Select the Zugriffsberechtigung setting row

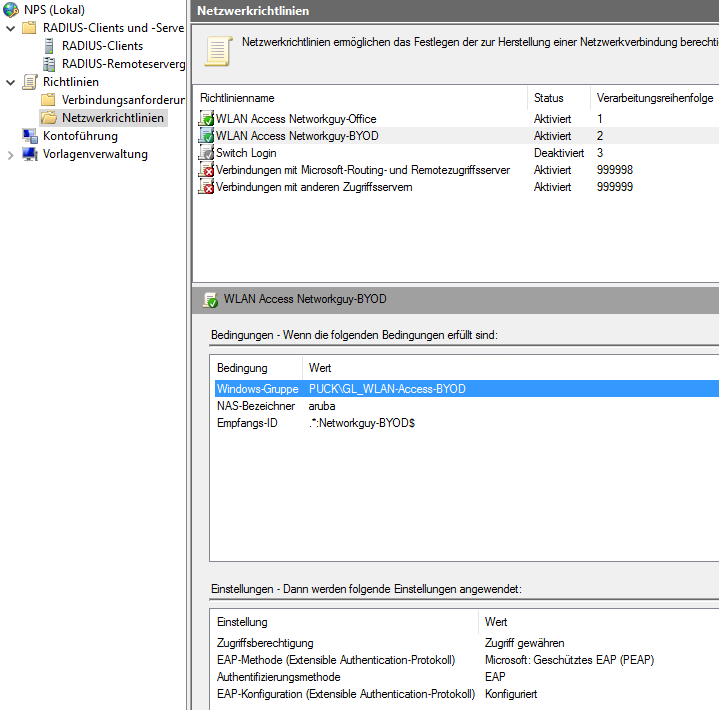pos(467,643)
